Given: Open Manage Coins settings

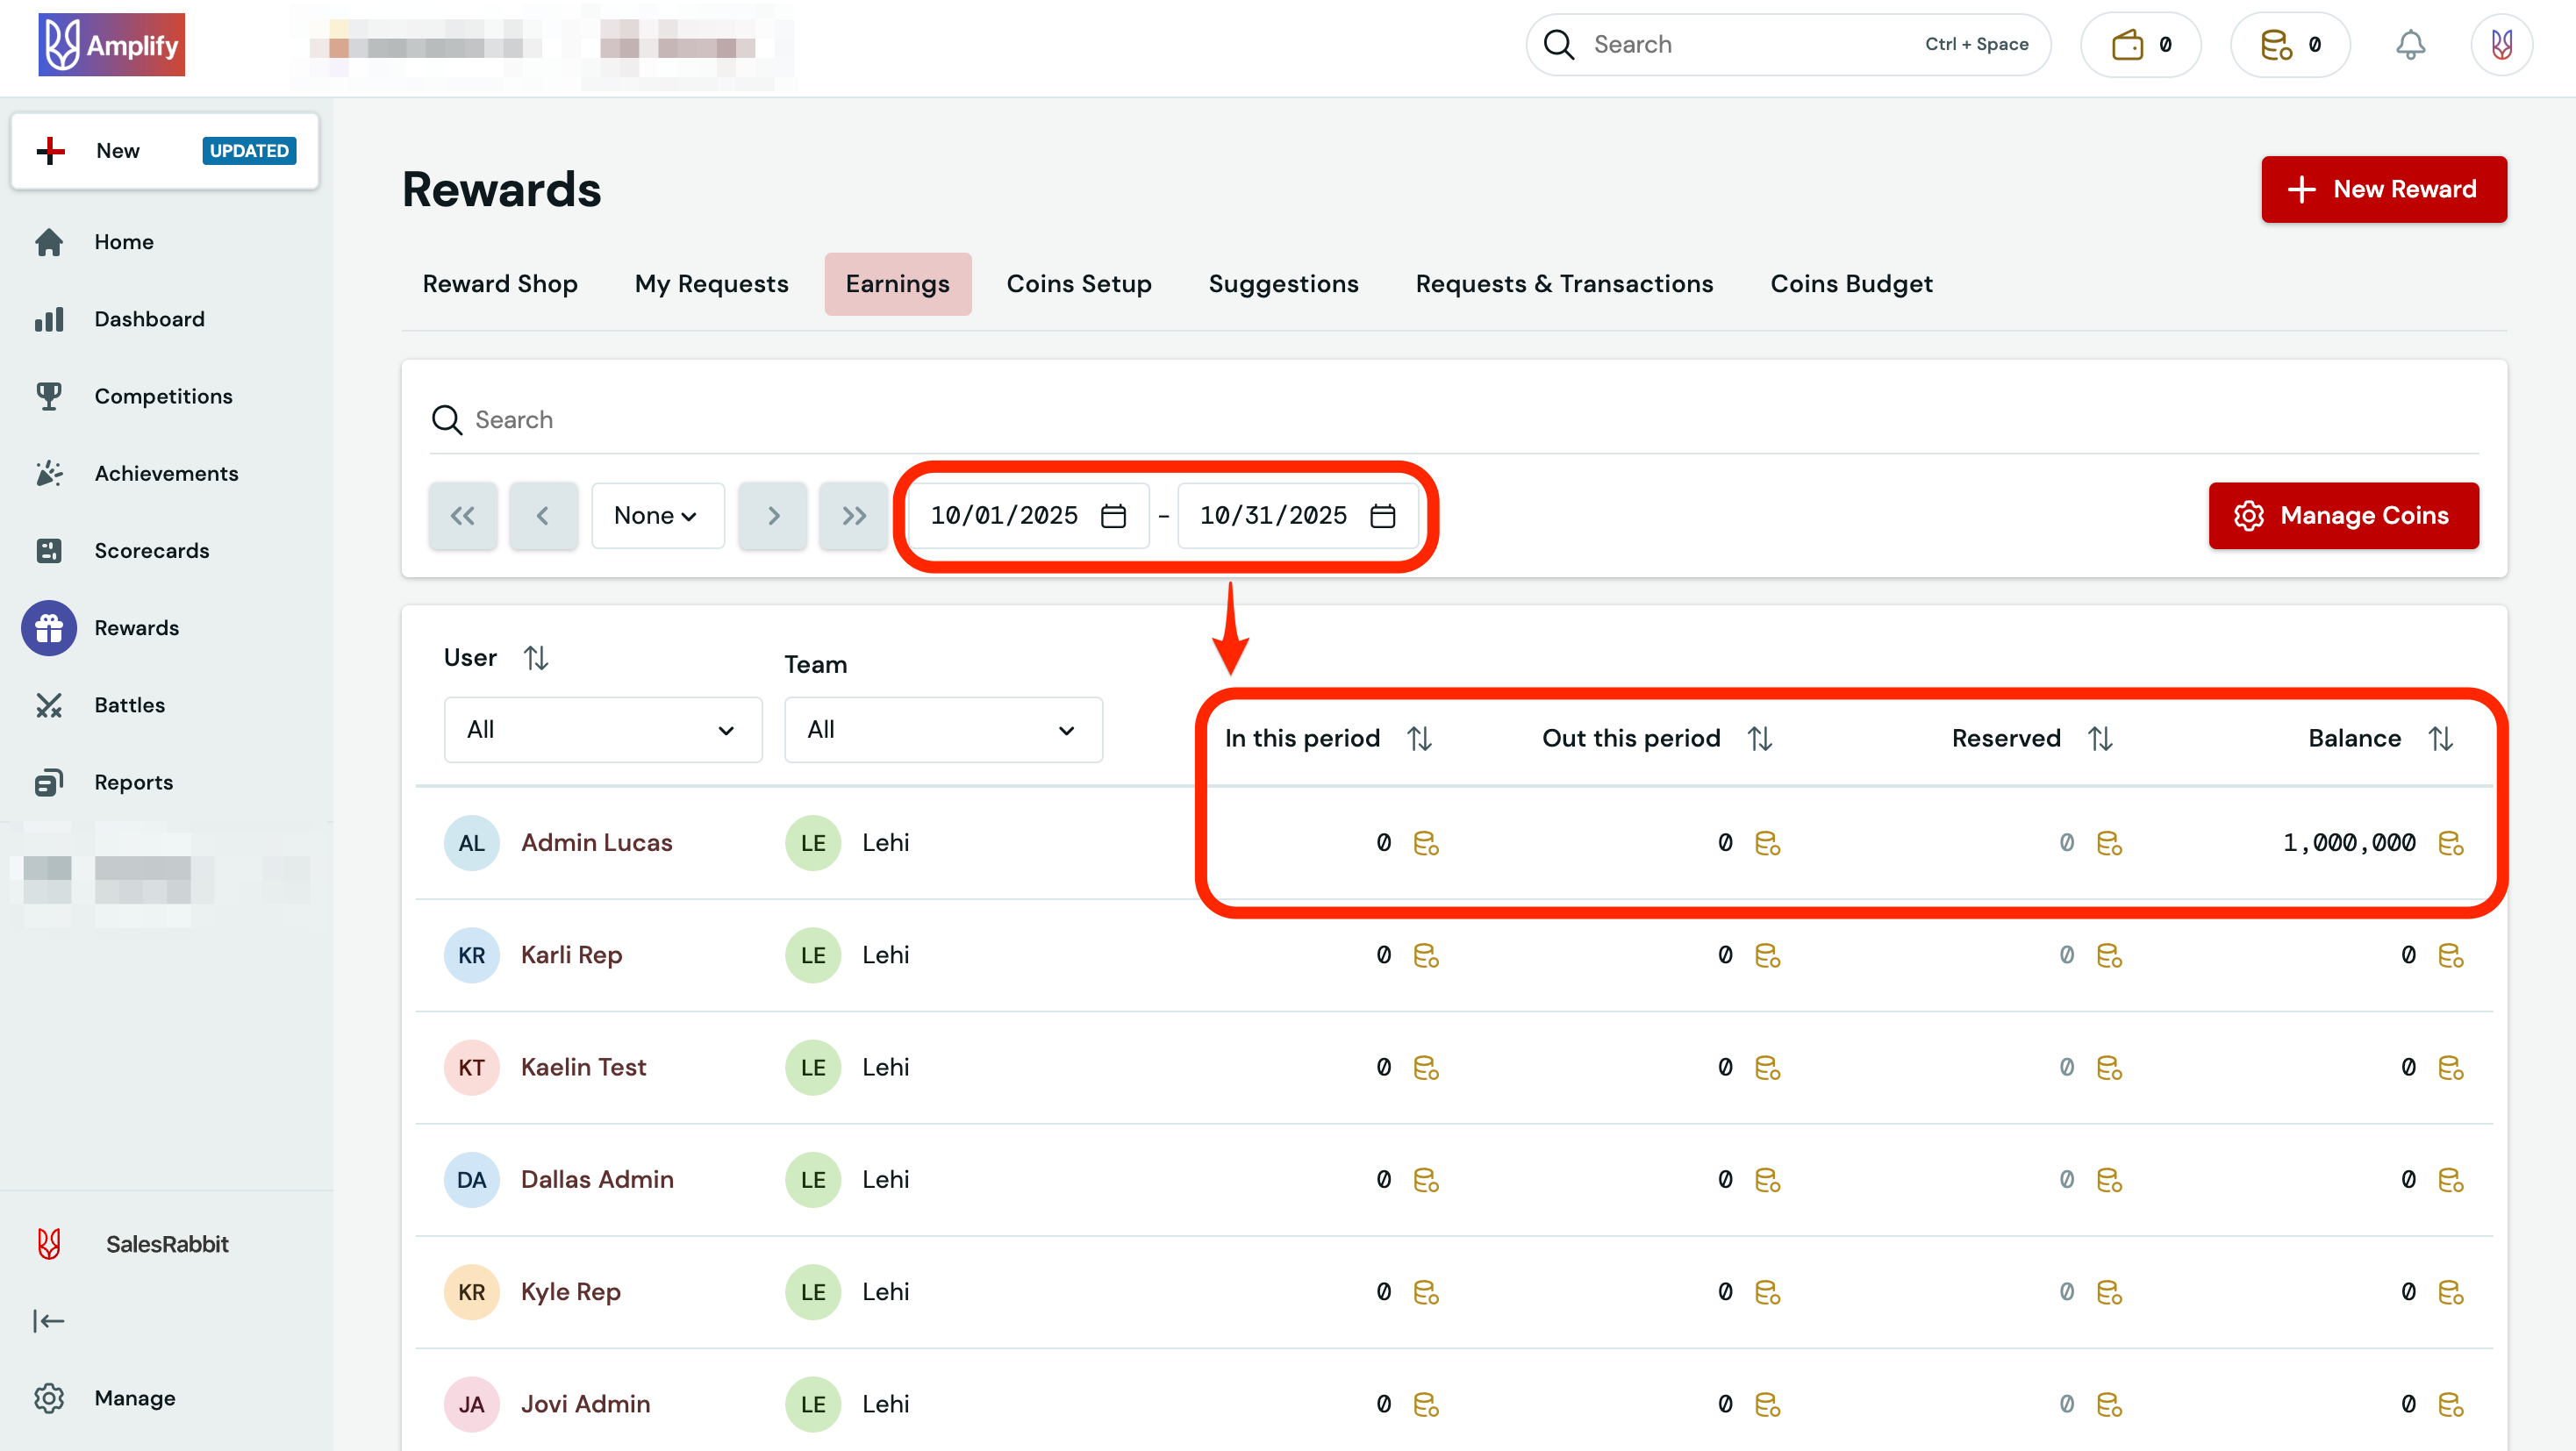Looking at the screenshot, I should point(2343,515).
